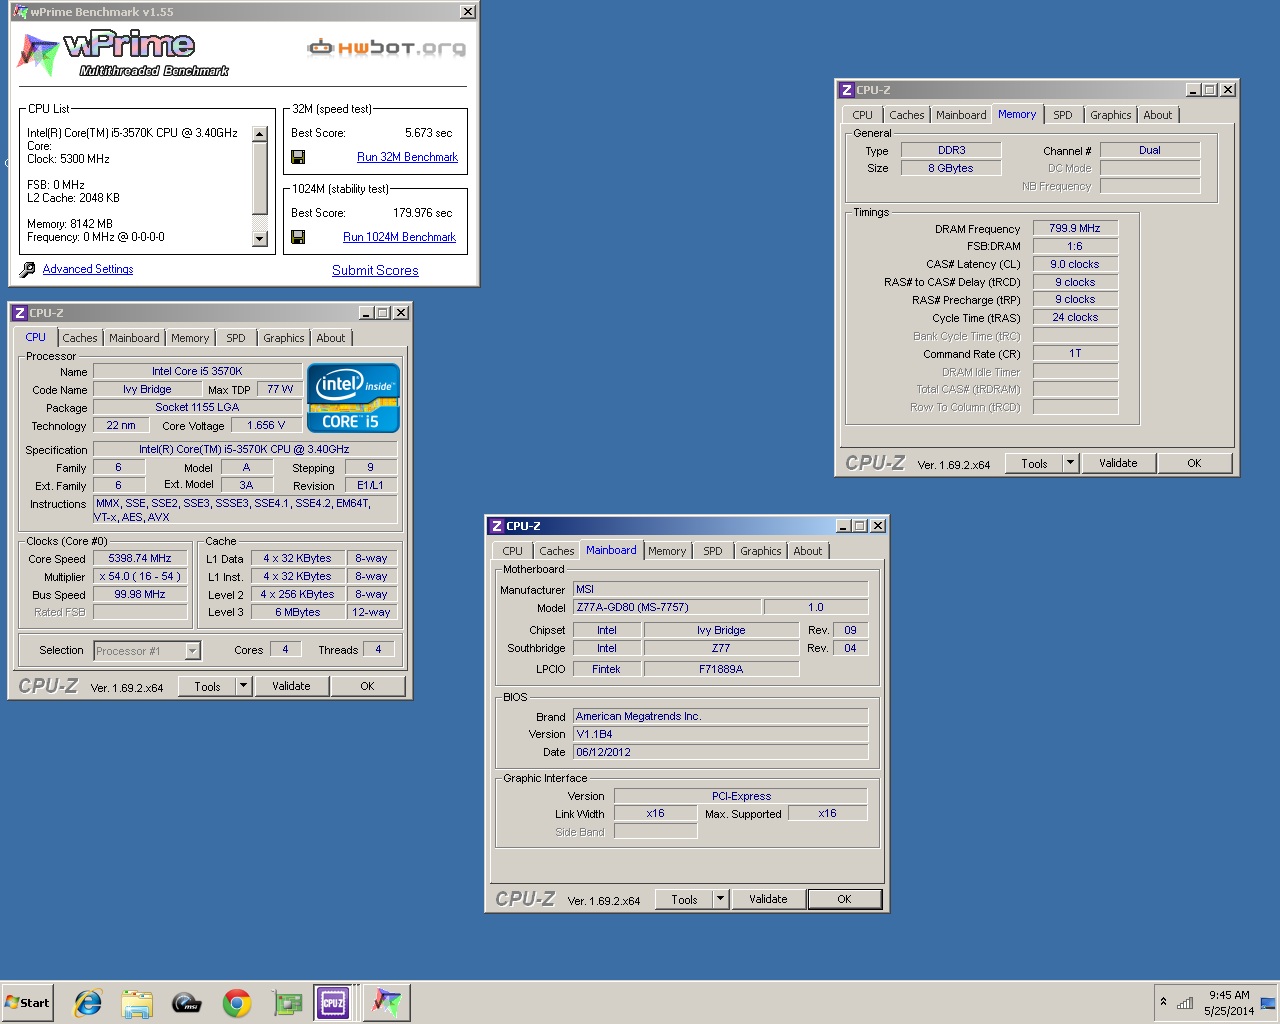Click the CPU-Z Mainboard window title icon
The width and height of the screenshot is (1280, 1024).
click(x=497, y=526)
